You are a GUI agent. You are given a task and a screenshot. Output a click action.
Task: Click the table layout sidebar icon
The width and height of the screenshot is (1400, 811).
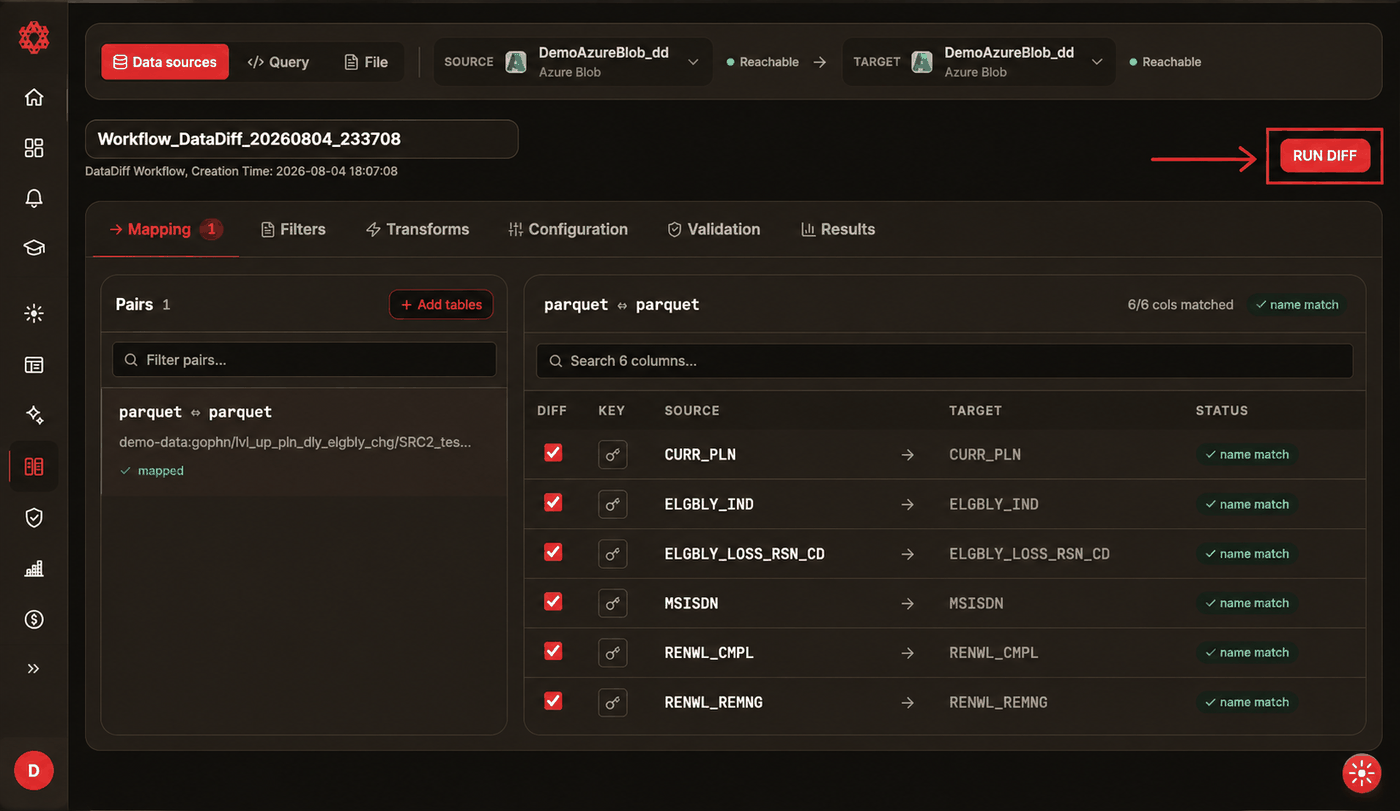coord(34,365)
